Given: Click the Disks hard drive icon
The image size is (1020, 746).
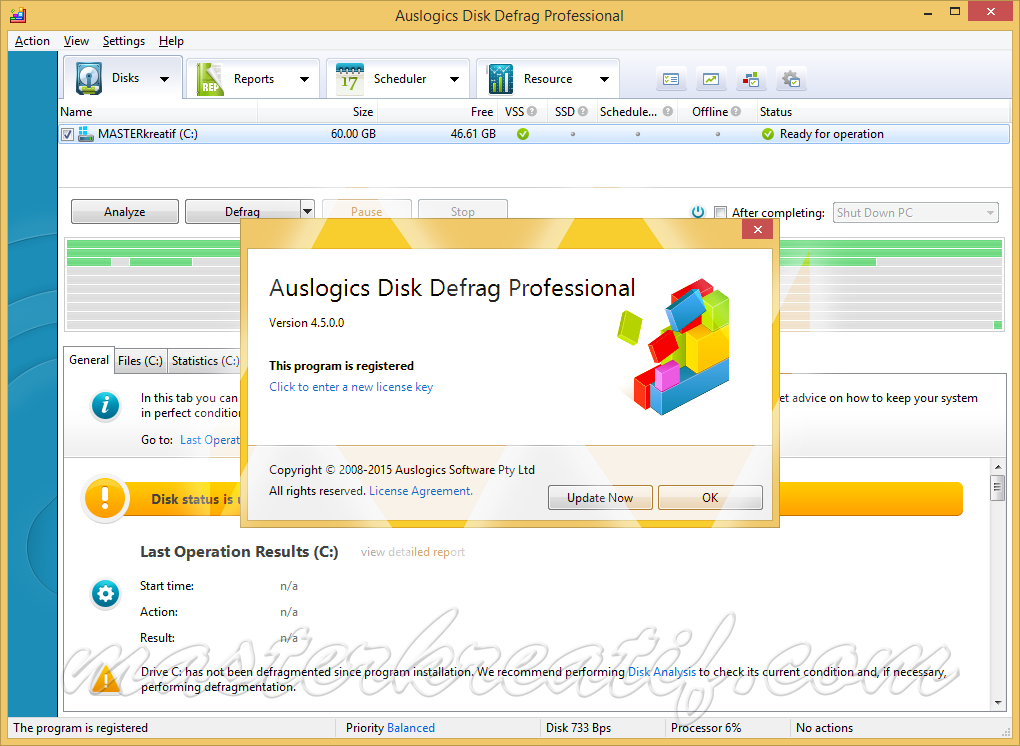Looking at the screenshot, I should [88, 79].
